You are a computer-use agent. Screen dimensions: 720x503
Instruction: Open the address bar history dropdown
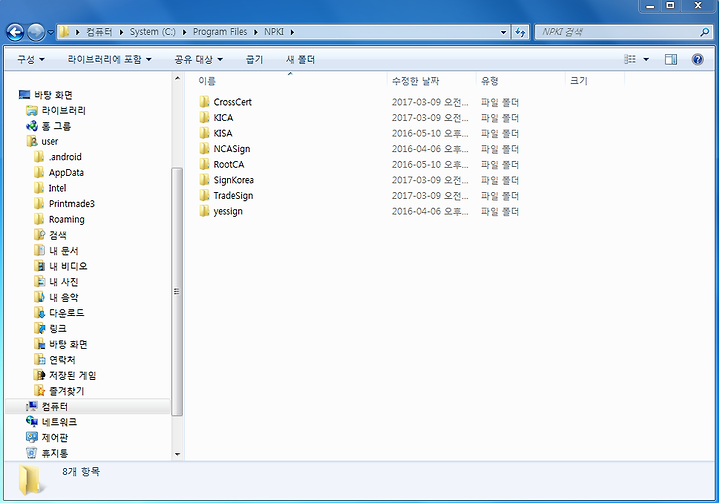(x=503, y=32)
